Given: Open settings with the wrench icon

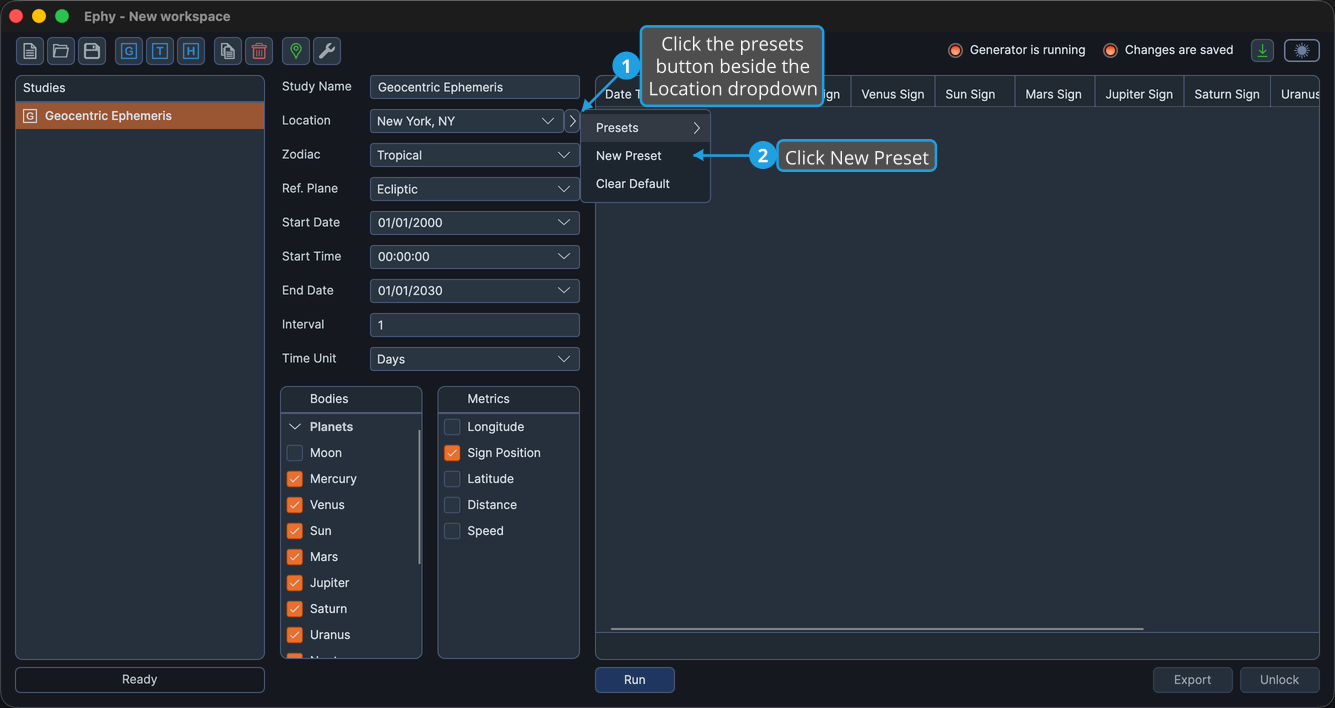Looking at the screenshot, I should 327,51.
